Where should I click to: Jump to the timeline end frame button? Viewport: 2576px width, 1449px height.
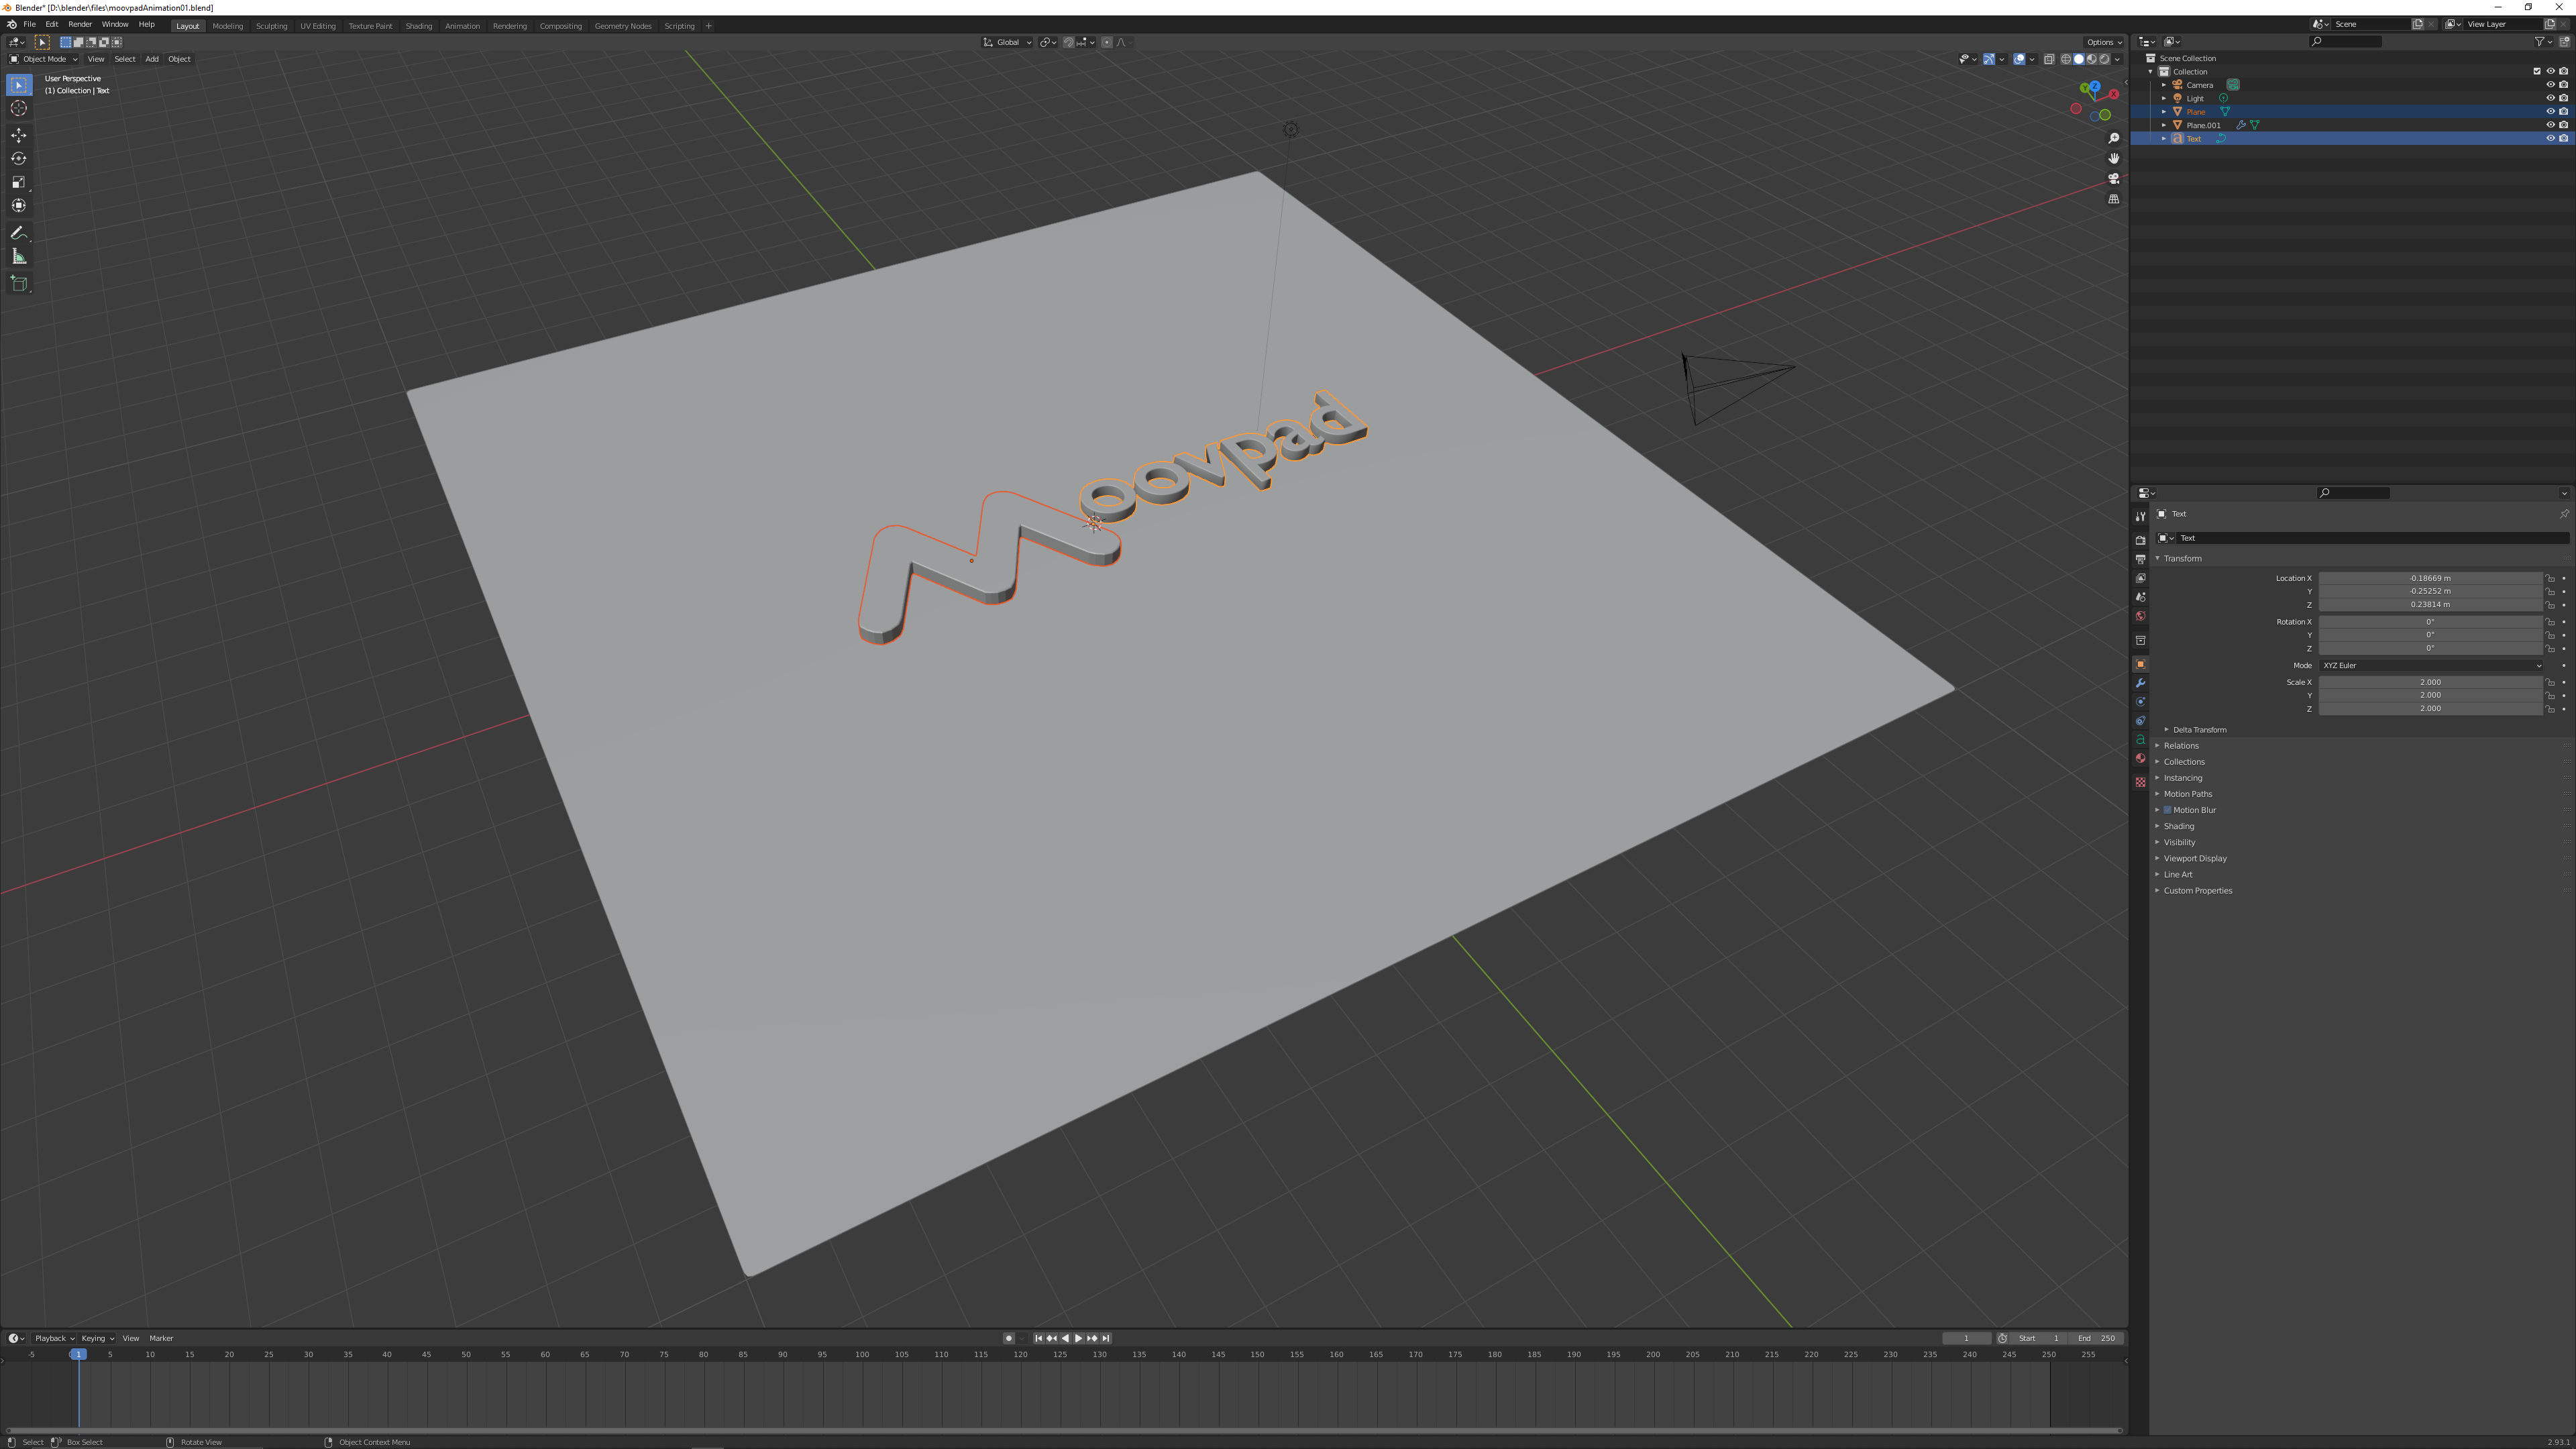coord(1106,1339)
